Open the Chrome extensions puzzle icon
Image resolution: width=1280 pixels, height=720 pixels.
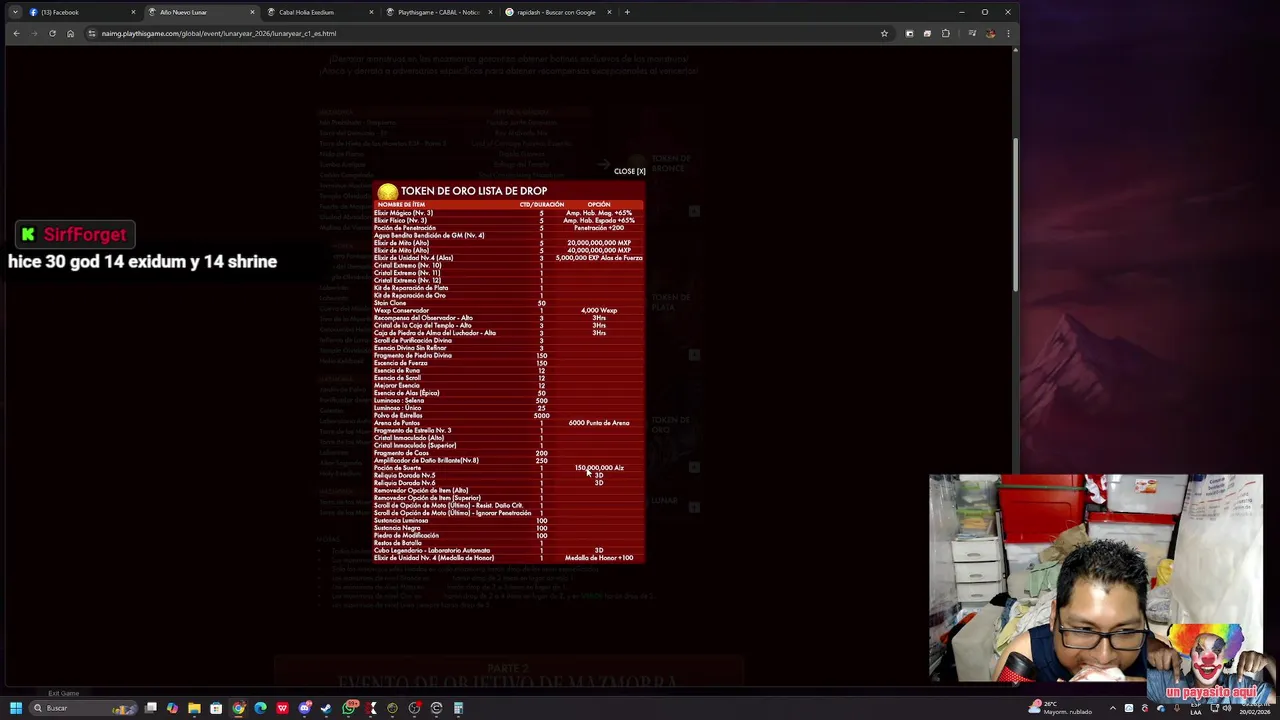pyautogui.click(x=946, y=33)
